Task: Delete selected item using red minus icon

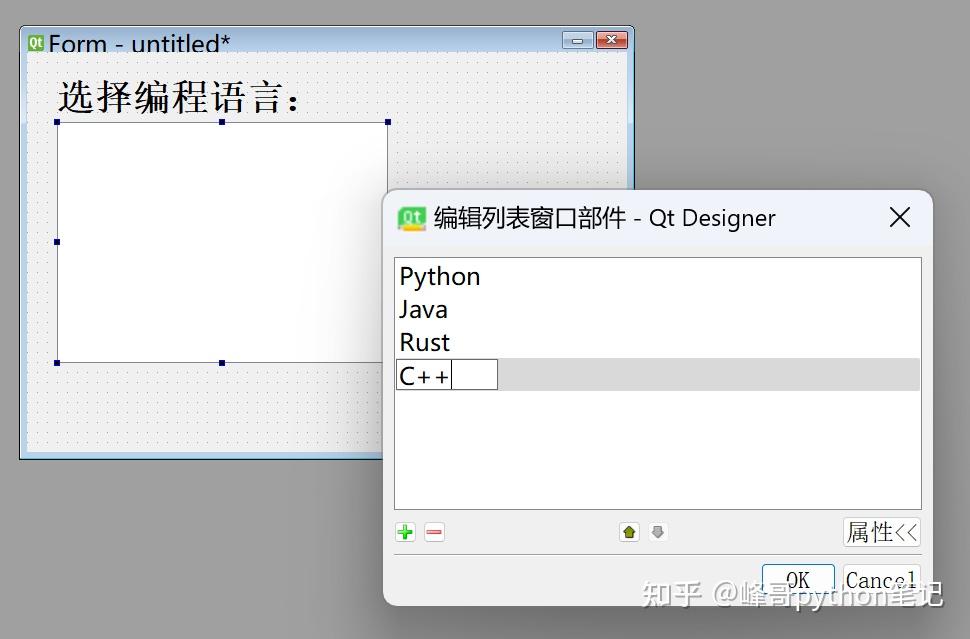Action: pyautogui.click(x=434, y=532)
